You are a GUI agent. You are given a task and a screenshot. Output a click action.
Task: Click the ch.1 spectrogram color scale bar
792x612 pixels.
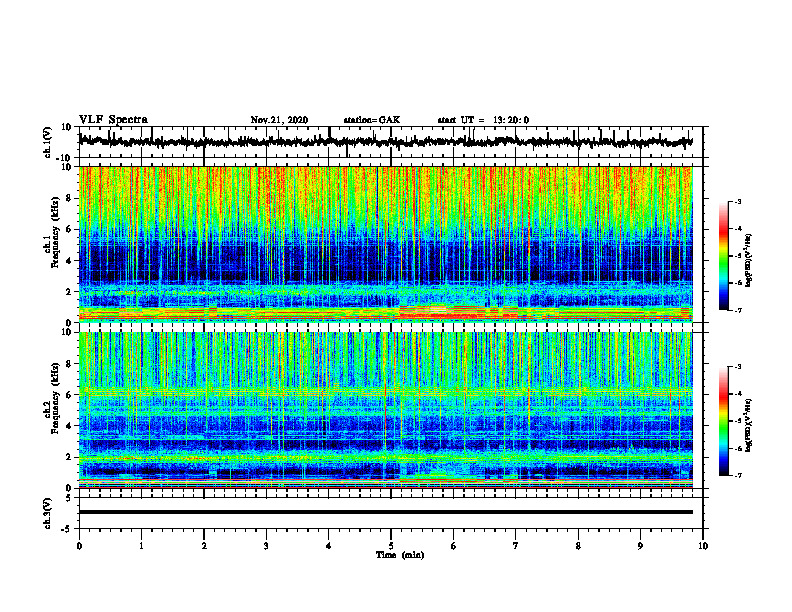(x=723, y=256)
